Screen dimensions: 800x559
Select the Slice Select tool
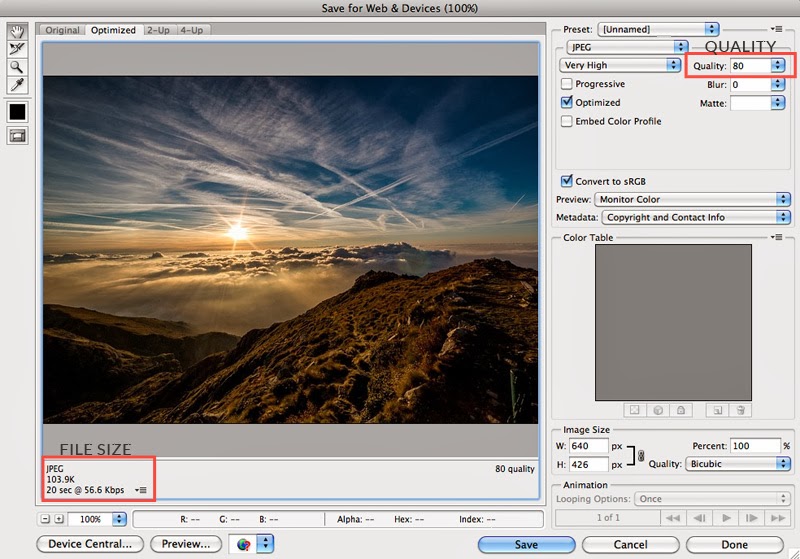coord(17,48)
